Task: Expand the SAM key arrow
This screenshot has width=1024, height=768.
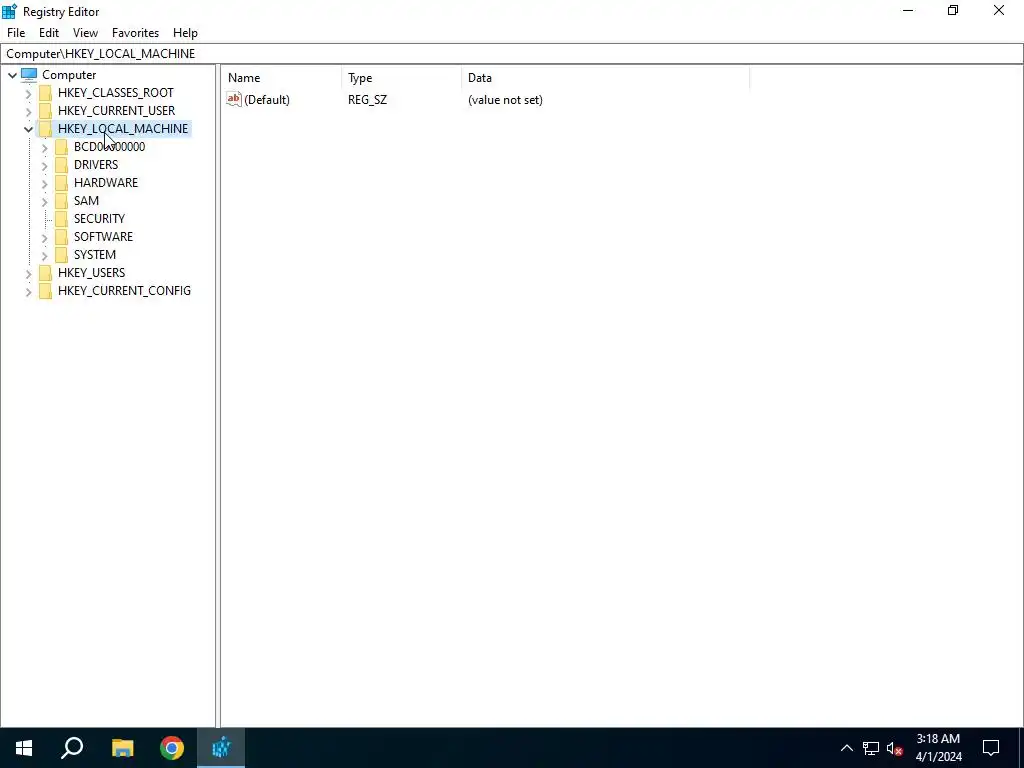Action: coord(44,201)
